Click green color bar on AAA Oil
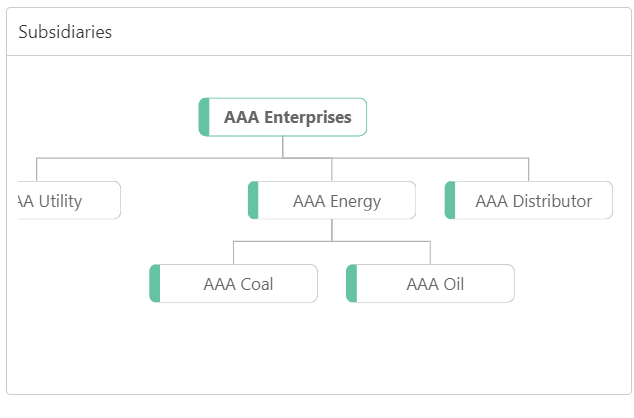Screen dimensions: 634x418 (x=352, y=284)
